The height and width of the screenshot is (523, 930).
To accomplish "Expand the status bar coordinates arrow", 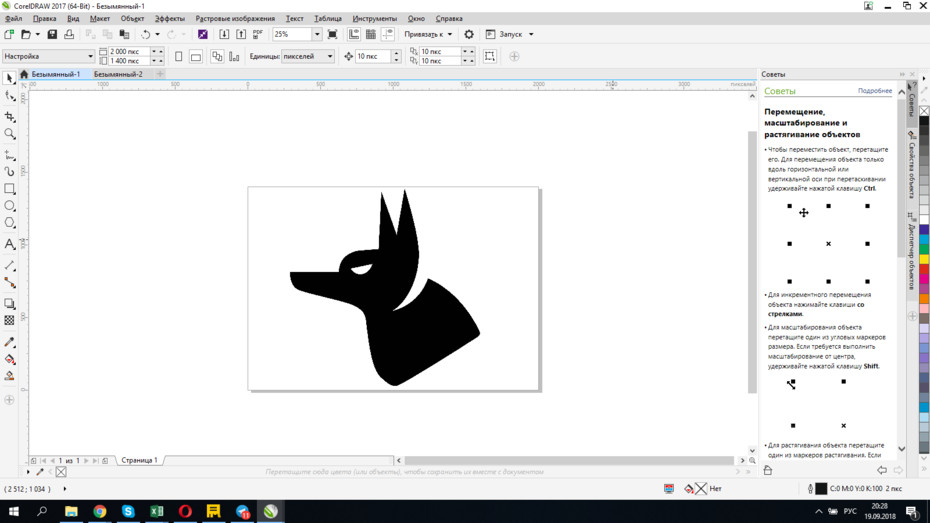I will pyautogui.click(x=65, y=489).
